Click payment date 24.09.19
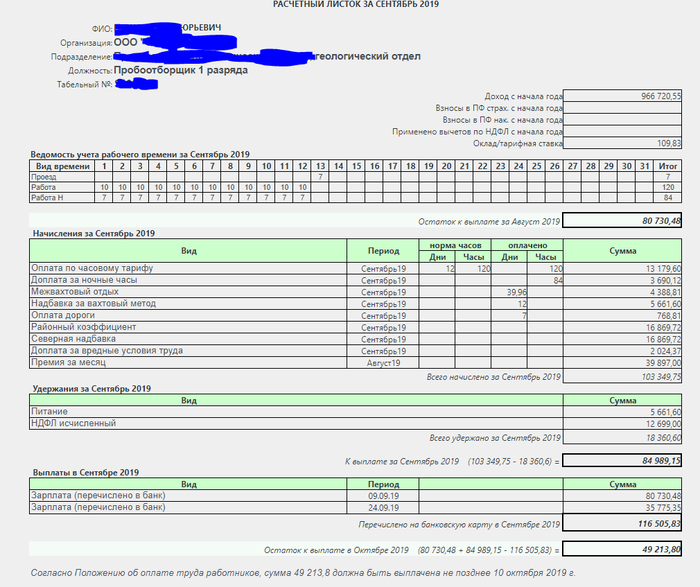 383,508
